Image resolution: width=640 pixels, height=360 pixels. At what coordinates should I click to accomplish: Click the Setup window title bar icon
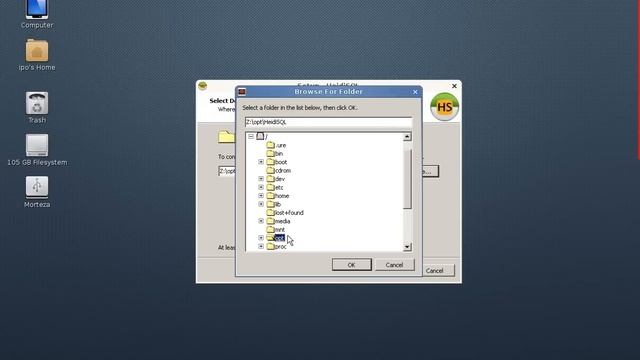(202, 86)
